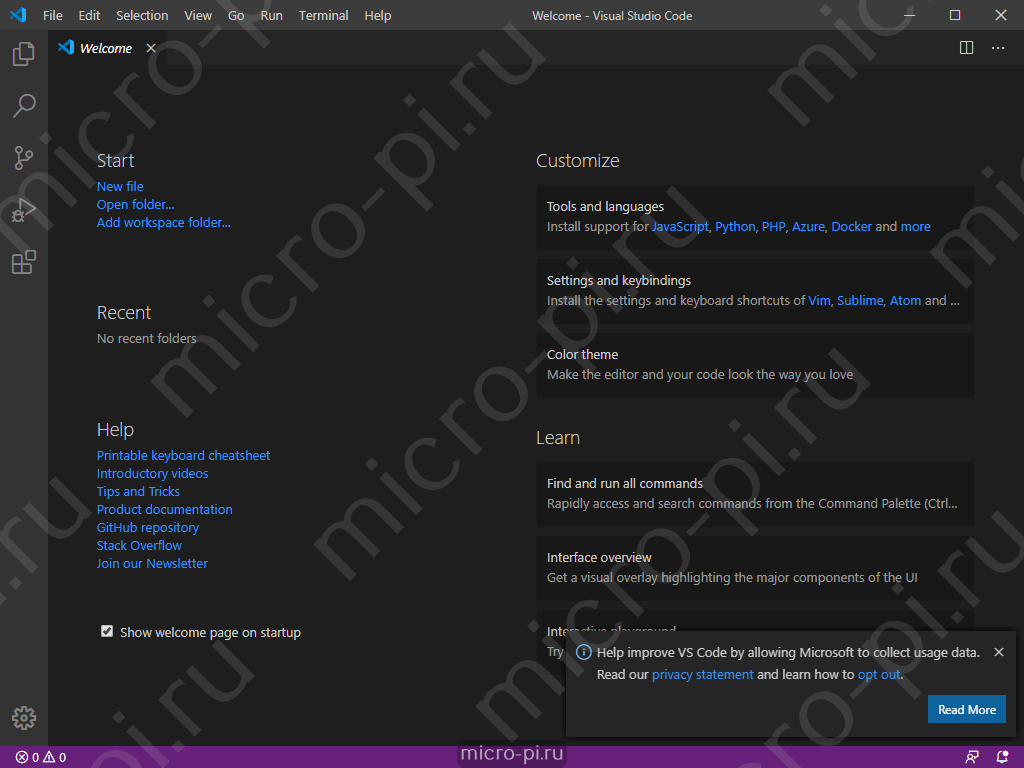1024x768 pixels.
Task: Click the feedback icon in status bar
Action: click(x=972, y=757)
